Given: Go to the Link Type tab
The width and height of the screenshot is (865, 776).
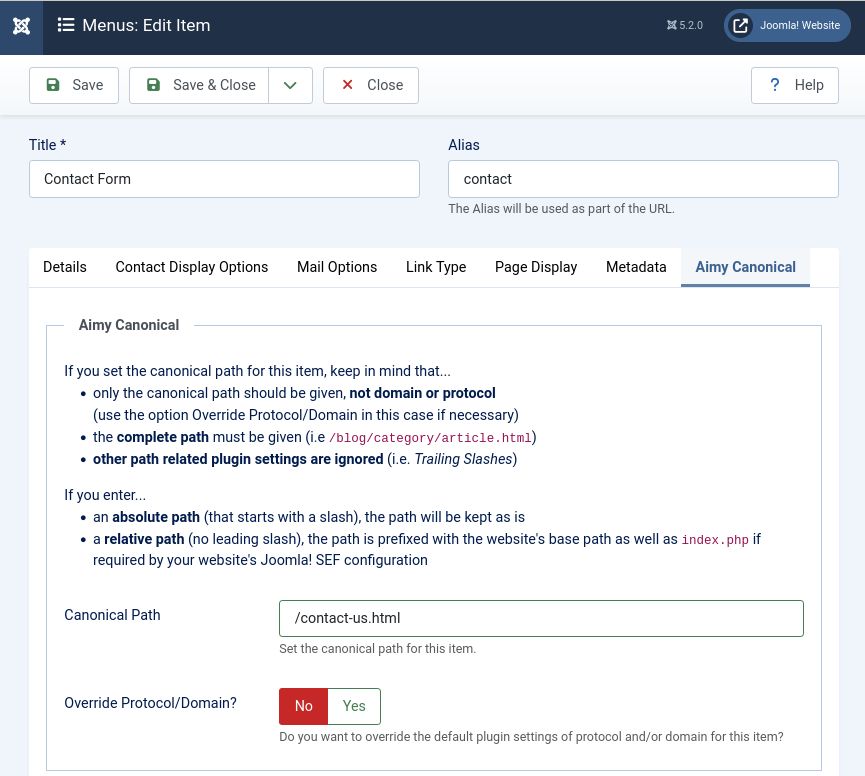Looking at the screenshot, I should pyautogui.click(x=436, y=267).
